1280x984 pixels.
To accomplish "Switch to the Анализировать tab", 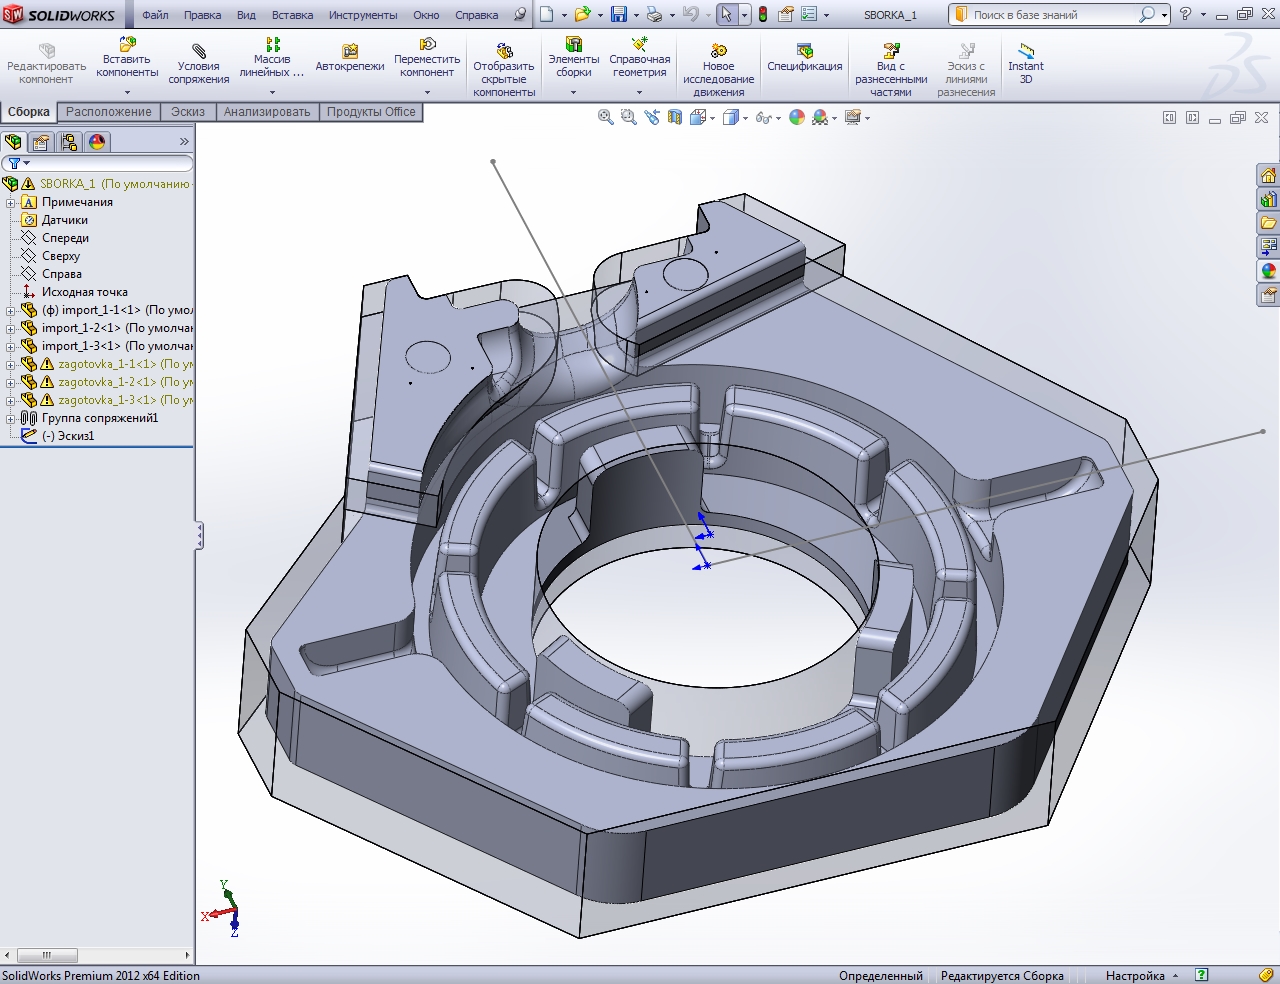I will point(267,112).
